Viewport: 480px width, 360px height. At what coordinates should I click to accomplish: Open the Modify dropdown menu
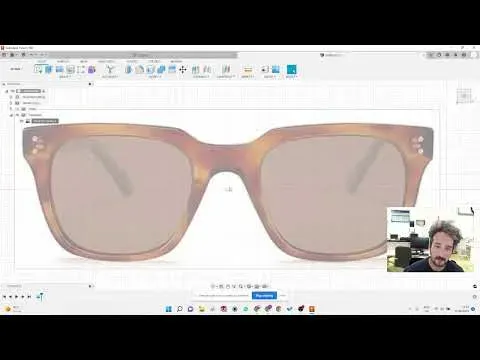[155, 77]
